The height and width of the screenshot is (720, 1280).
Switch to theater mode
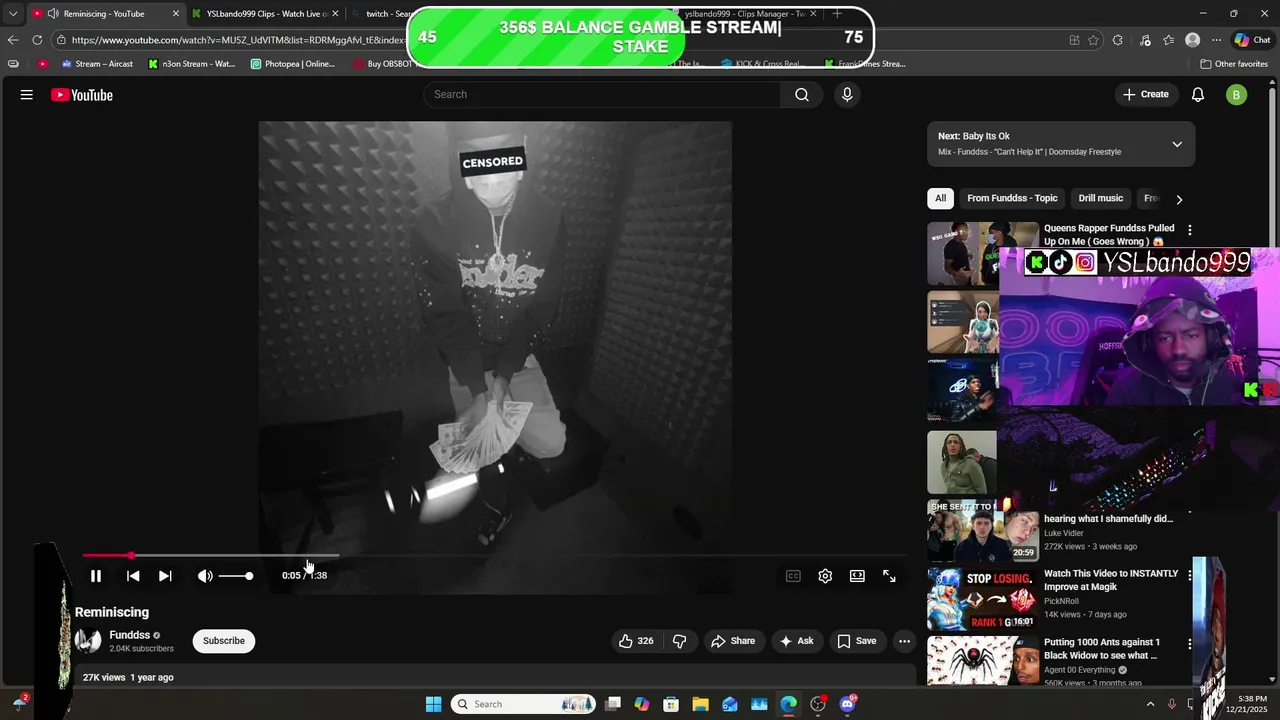tap(857, 576)
